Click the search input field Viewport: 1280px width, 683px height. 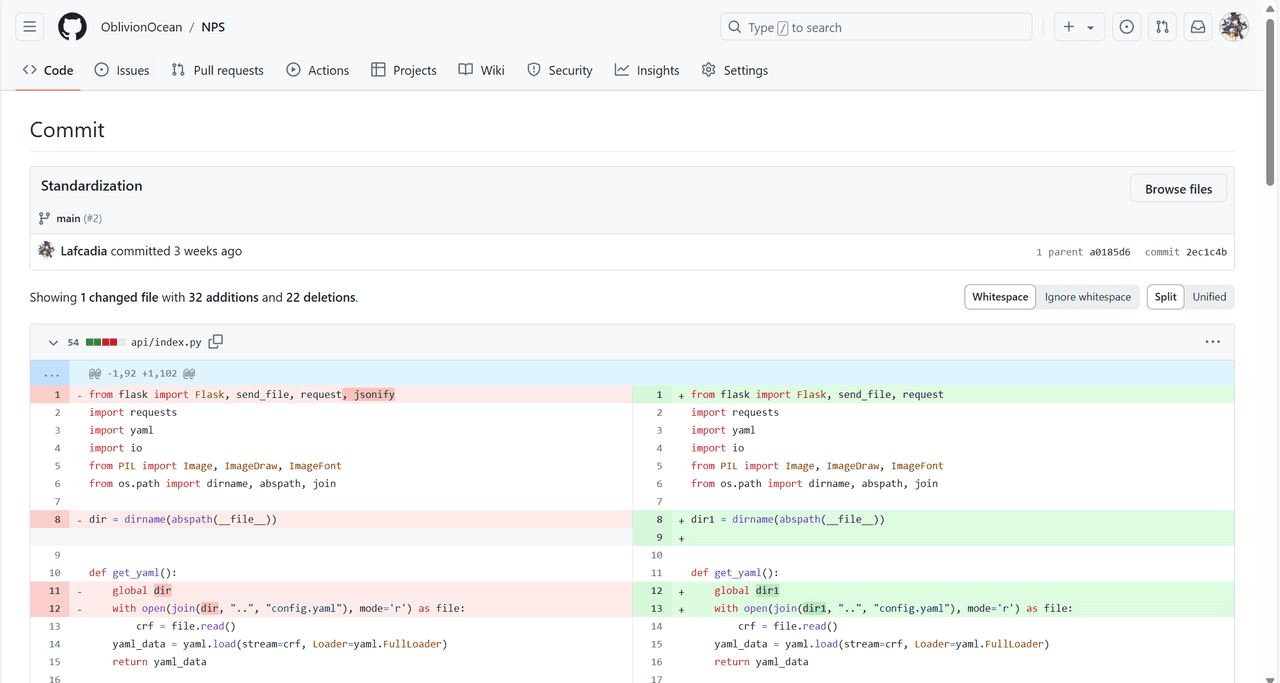[x=876, y=27]
